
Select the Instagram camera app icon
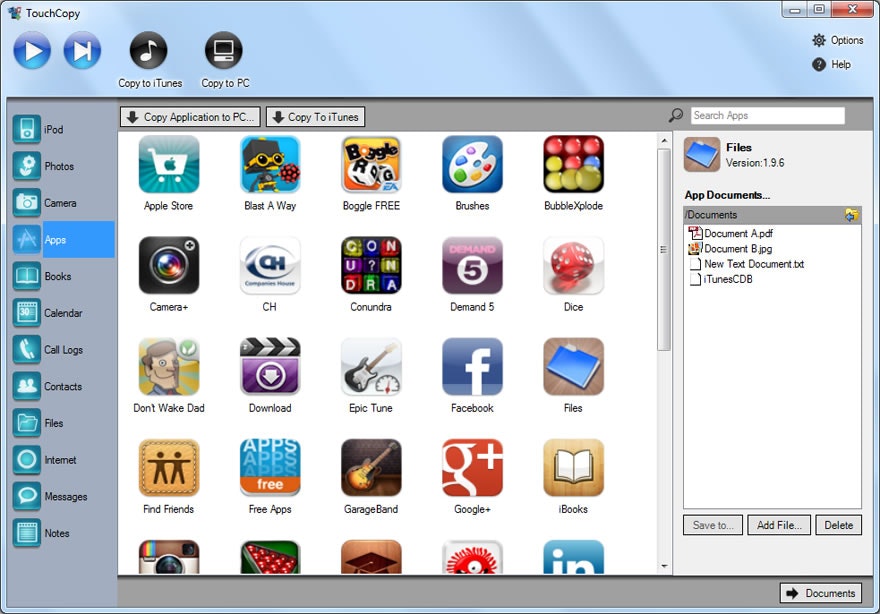(168, 557)
